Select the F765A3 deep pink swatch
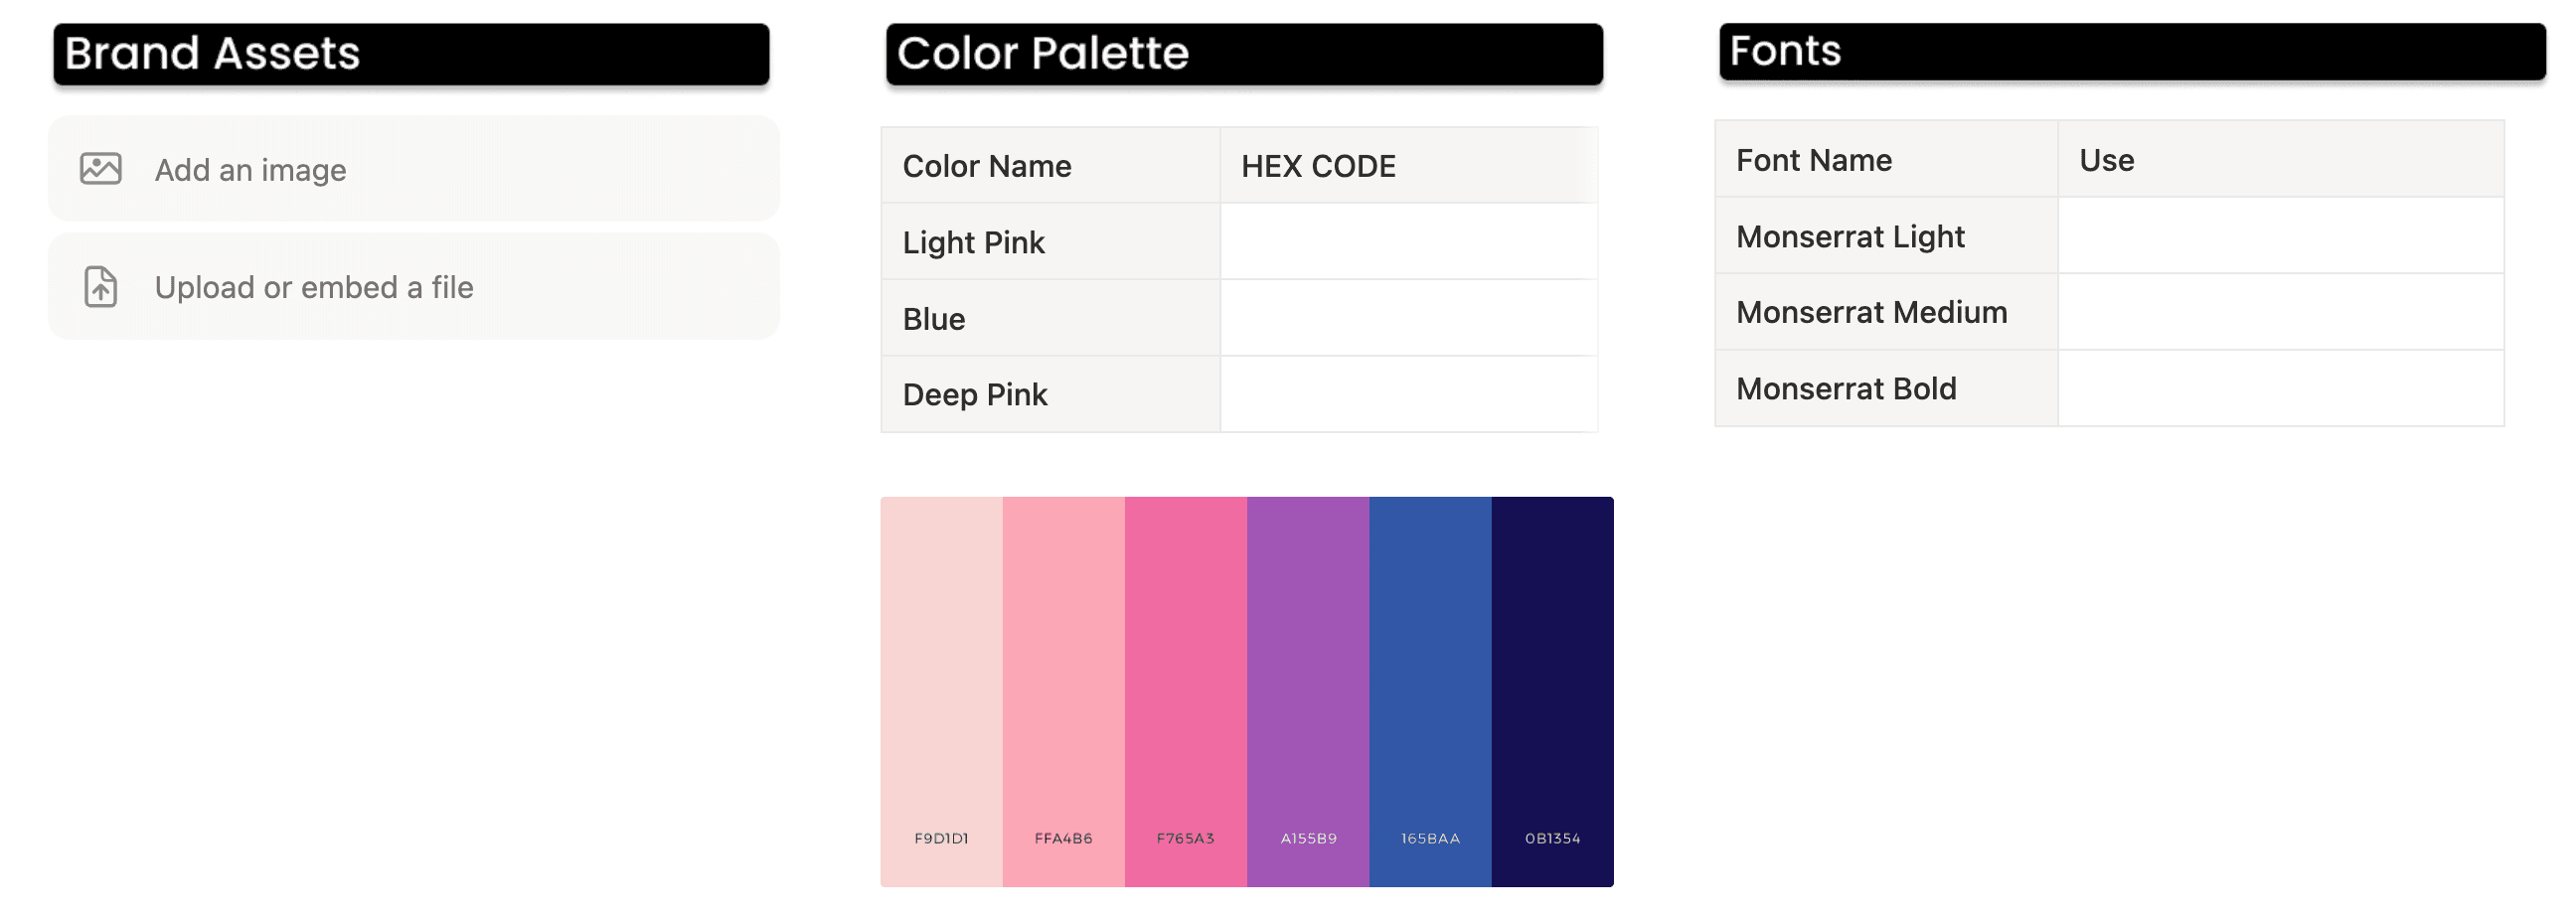 [1185, 690]
